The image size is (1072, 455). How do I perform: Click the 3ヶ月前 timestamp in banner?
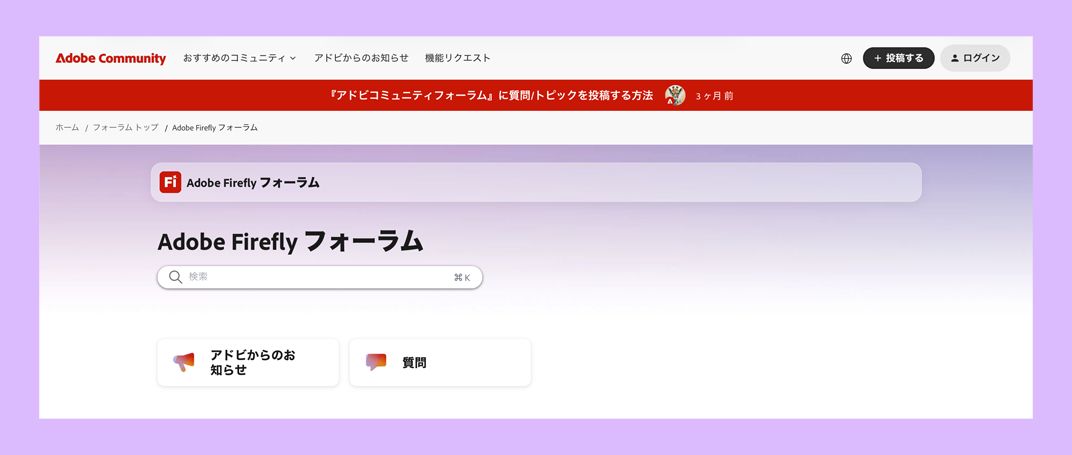point(714,96)
